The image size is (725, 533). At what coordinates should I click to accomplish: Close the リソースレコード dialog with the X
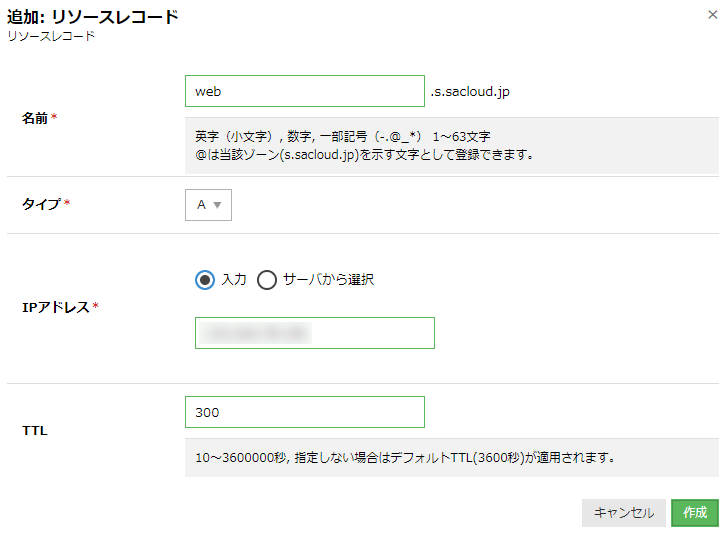[713, 15]
